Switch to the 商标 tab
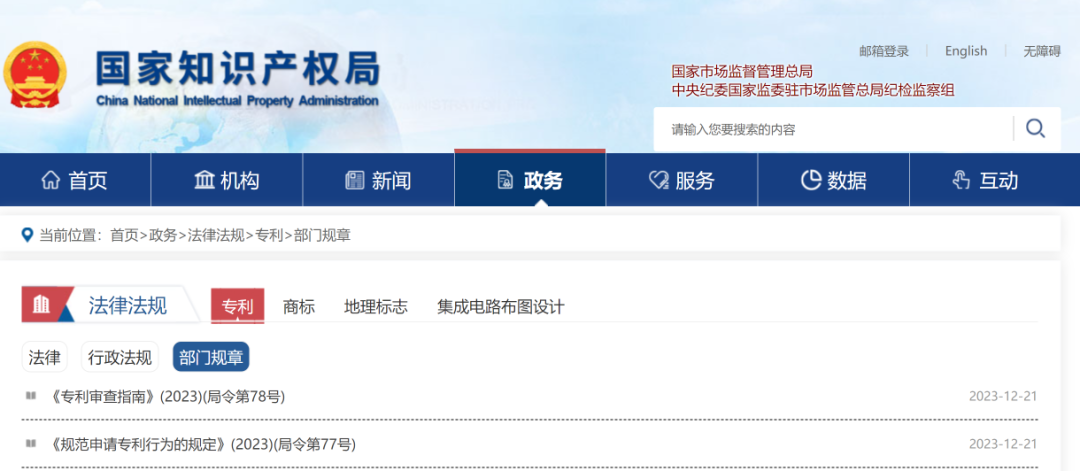Viewport: 1080px width, 471px height. click(x=299, y=307)
